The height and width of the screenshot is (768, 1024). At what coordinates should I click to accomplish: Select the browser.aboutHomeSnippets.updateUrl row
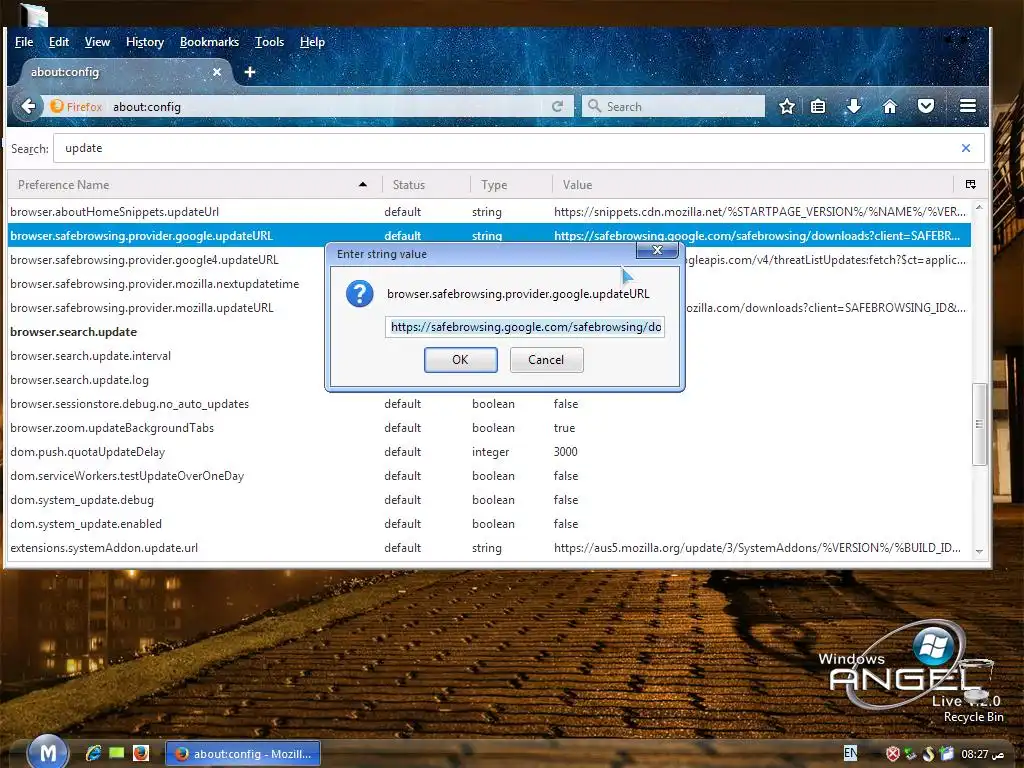coord(489,212)
